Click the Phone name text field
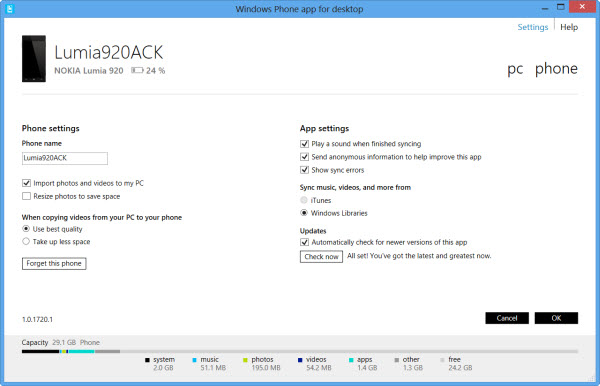This screenshot has width=600, height=386. [65, 158]
